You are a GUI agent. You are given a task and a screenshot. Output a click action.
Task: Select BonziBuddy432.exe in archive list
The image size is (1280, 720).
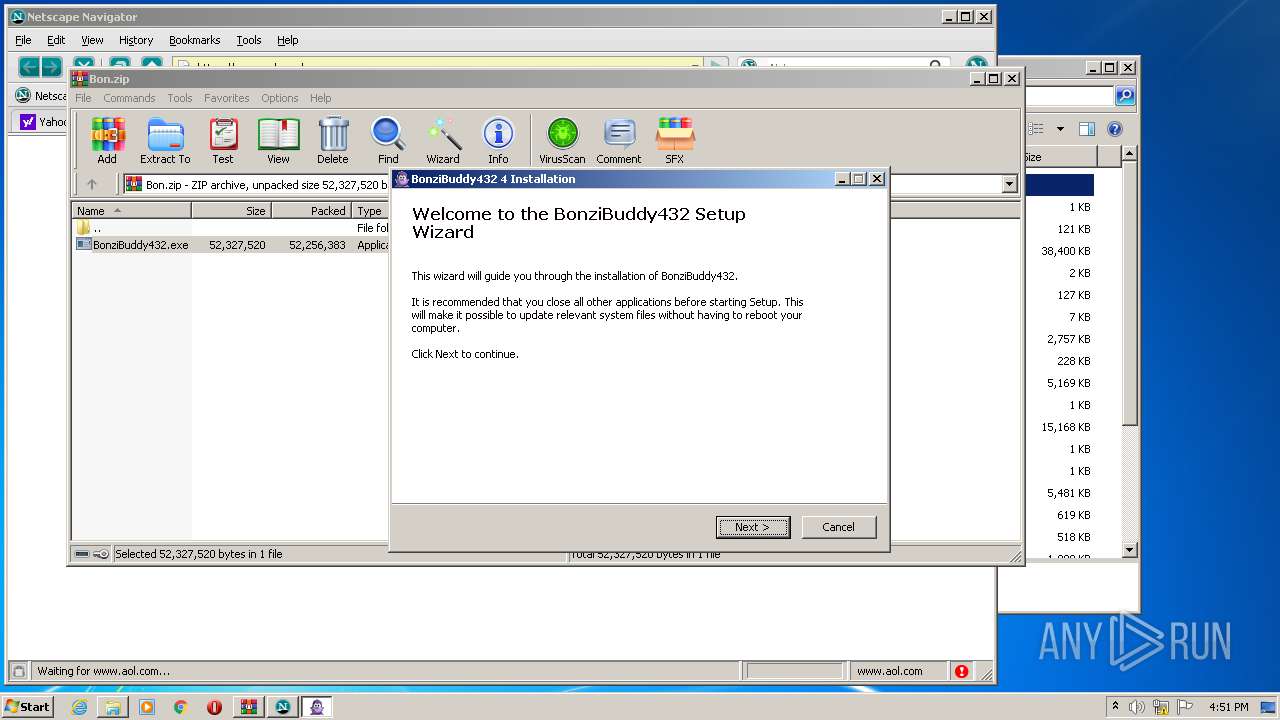(140, 245)
